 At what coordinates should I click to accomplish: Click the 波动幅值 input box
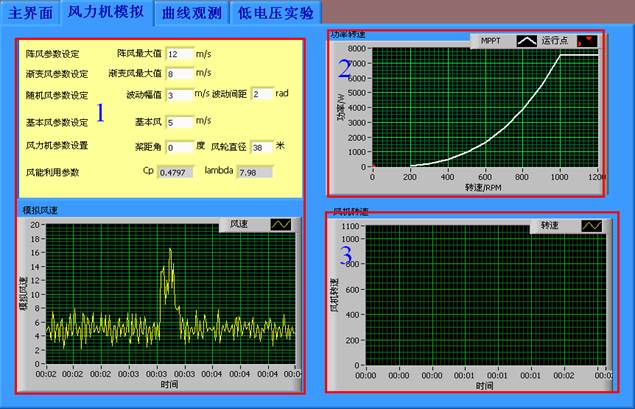click(x=179, y=95)
